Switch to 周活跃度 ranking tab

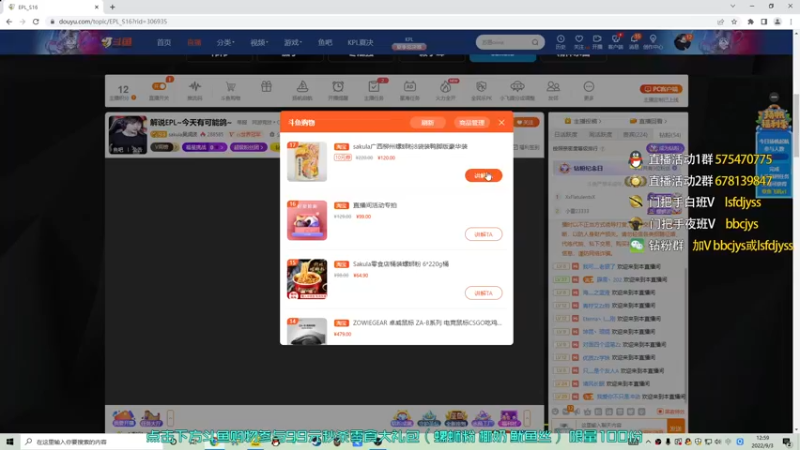(600, 135)
